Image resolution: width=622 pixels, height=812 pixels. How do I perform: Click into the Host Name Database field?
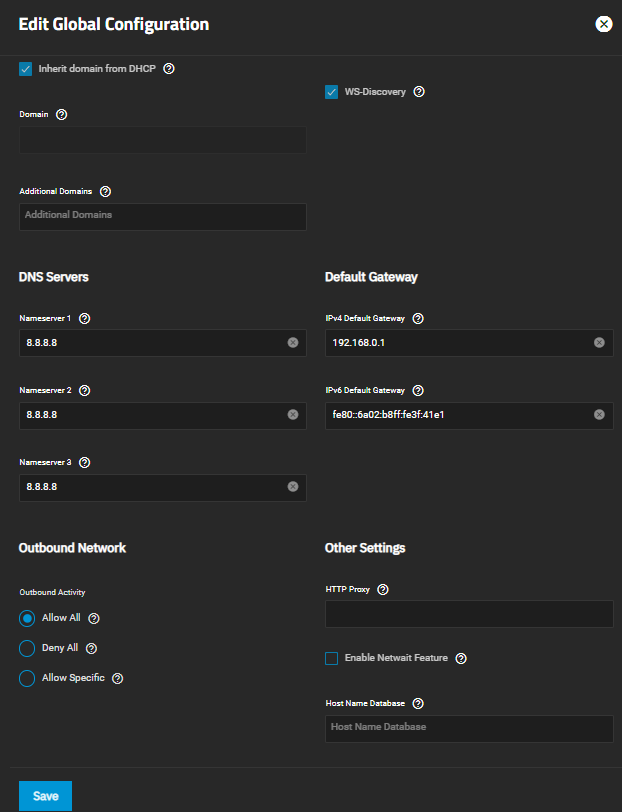[x=469, y=729]
